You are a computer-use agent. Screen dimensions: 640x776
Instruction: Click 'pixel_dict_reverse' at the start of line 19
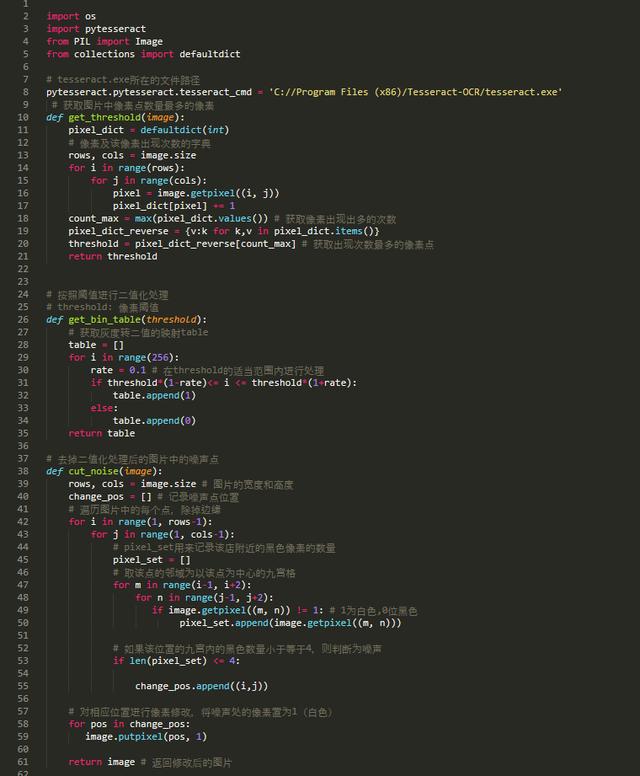point(118,231)
